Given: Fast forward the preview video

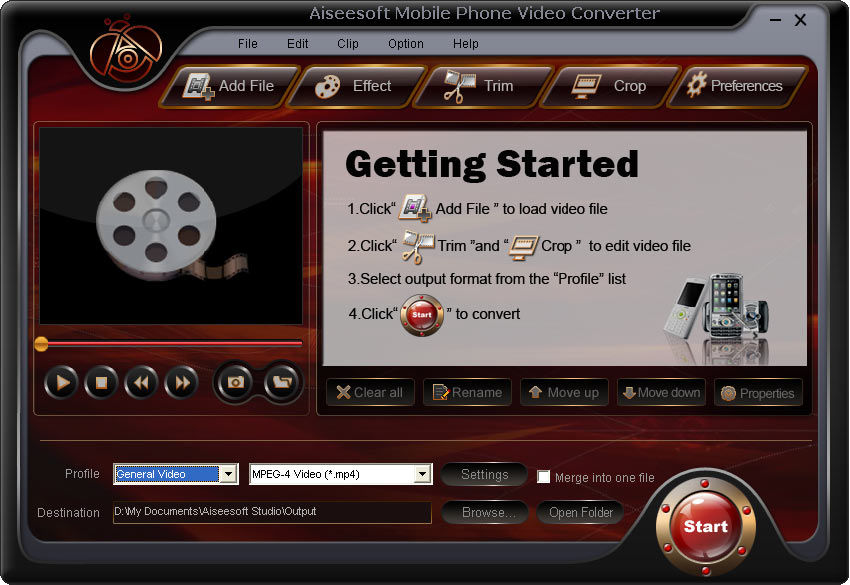Looking at the screenshot, I should click(182, 383).
